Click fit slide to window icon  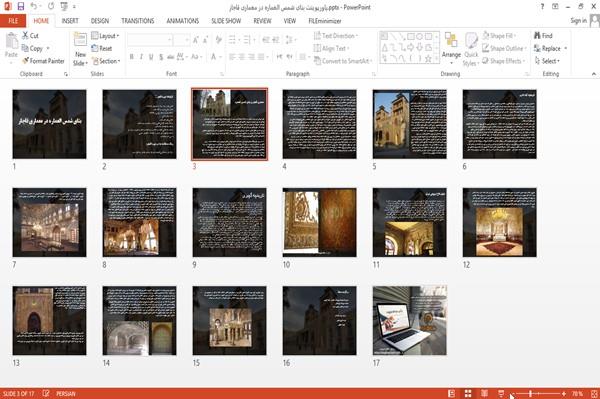click(x=594, y=393)
